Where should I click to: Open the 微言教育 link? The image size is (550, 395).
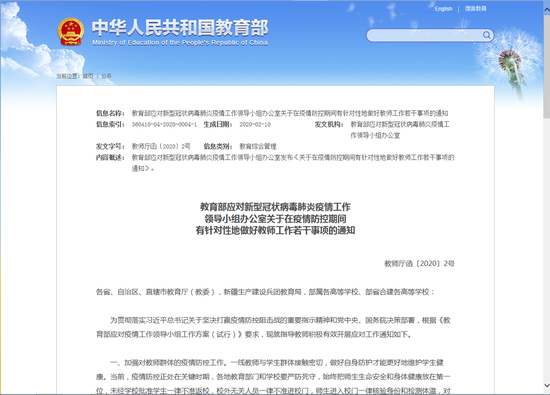pyautogui.click(x=476, y=9)
